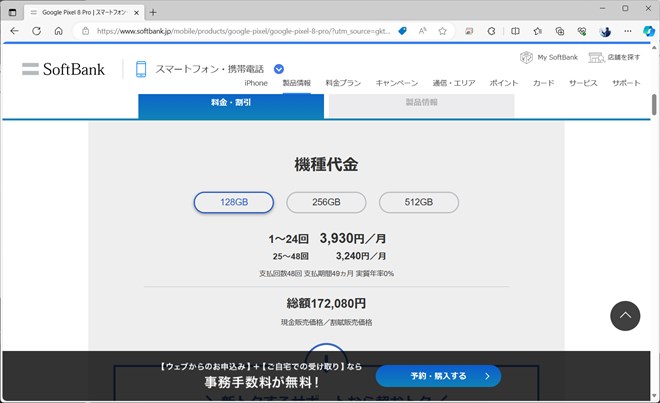Click the circular refresh extension icon
This screenshot has height=403, width=660.
[x=491, y=31]
